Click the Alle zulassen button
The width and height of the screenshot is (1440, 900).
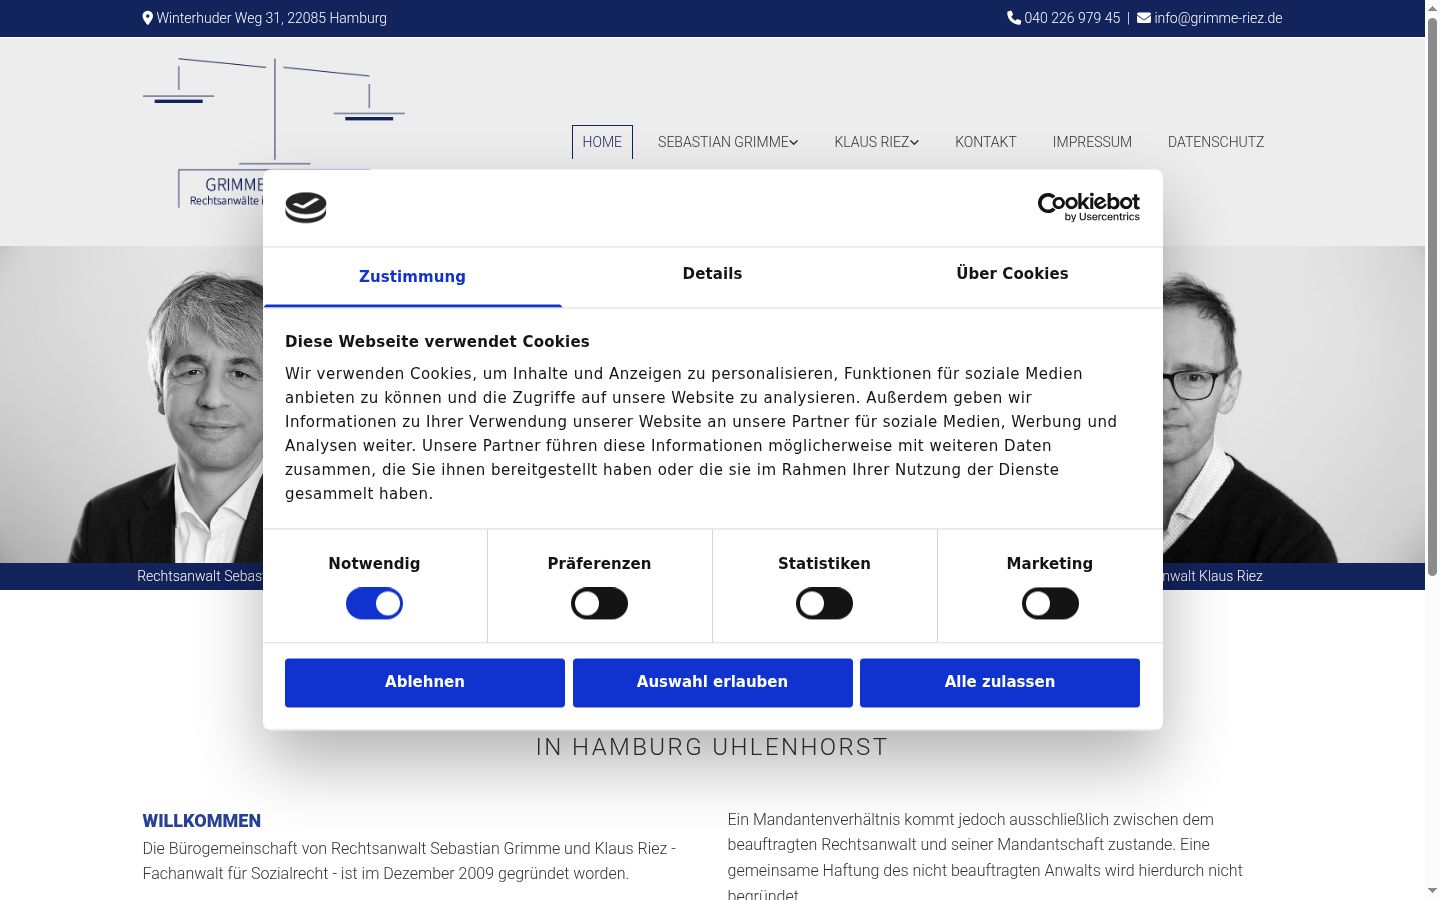point(1000,683)
